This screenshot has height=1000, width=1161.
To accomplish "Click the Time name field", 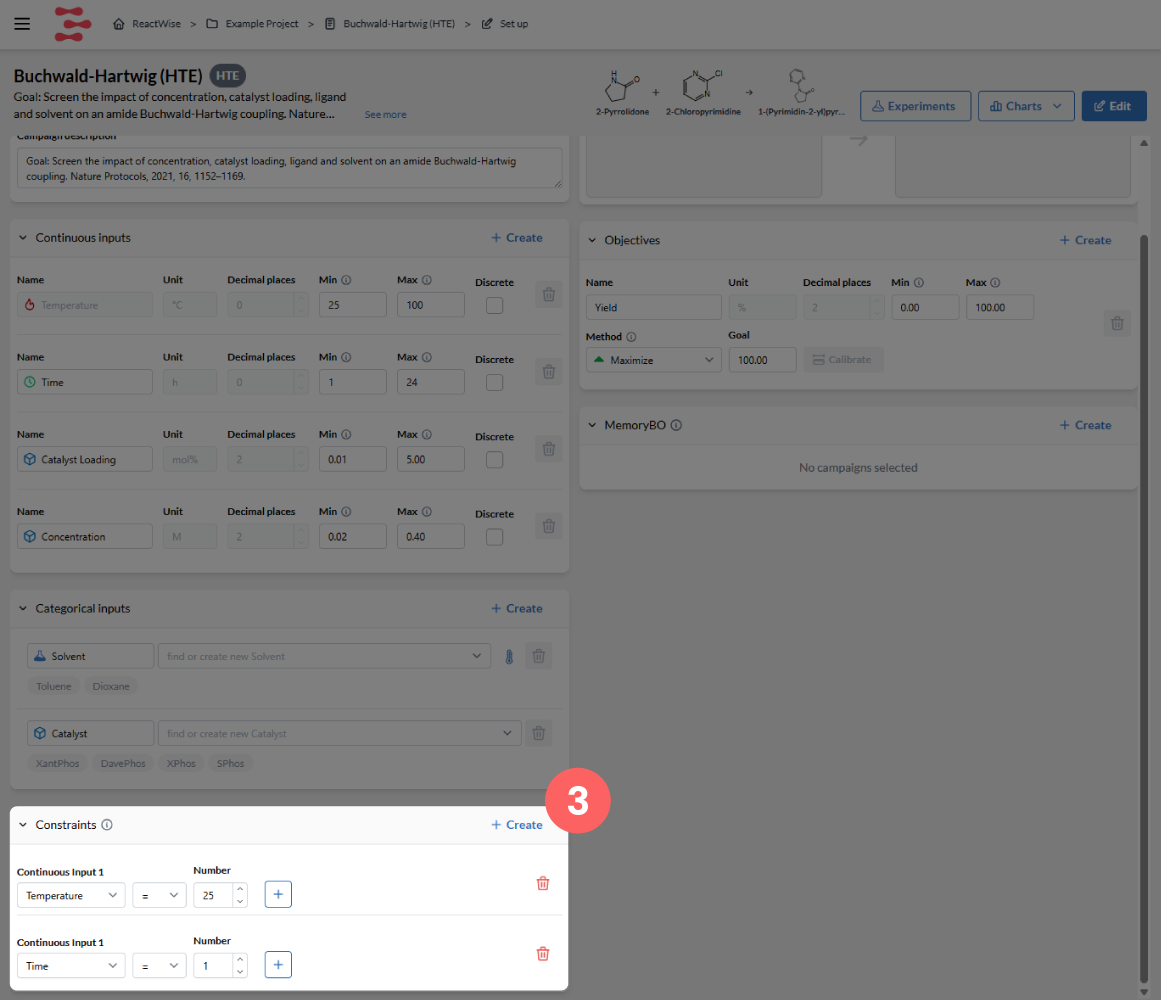I will [84, 382].
